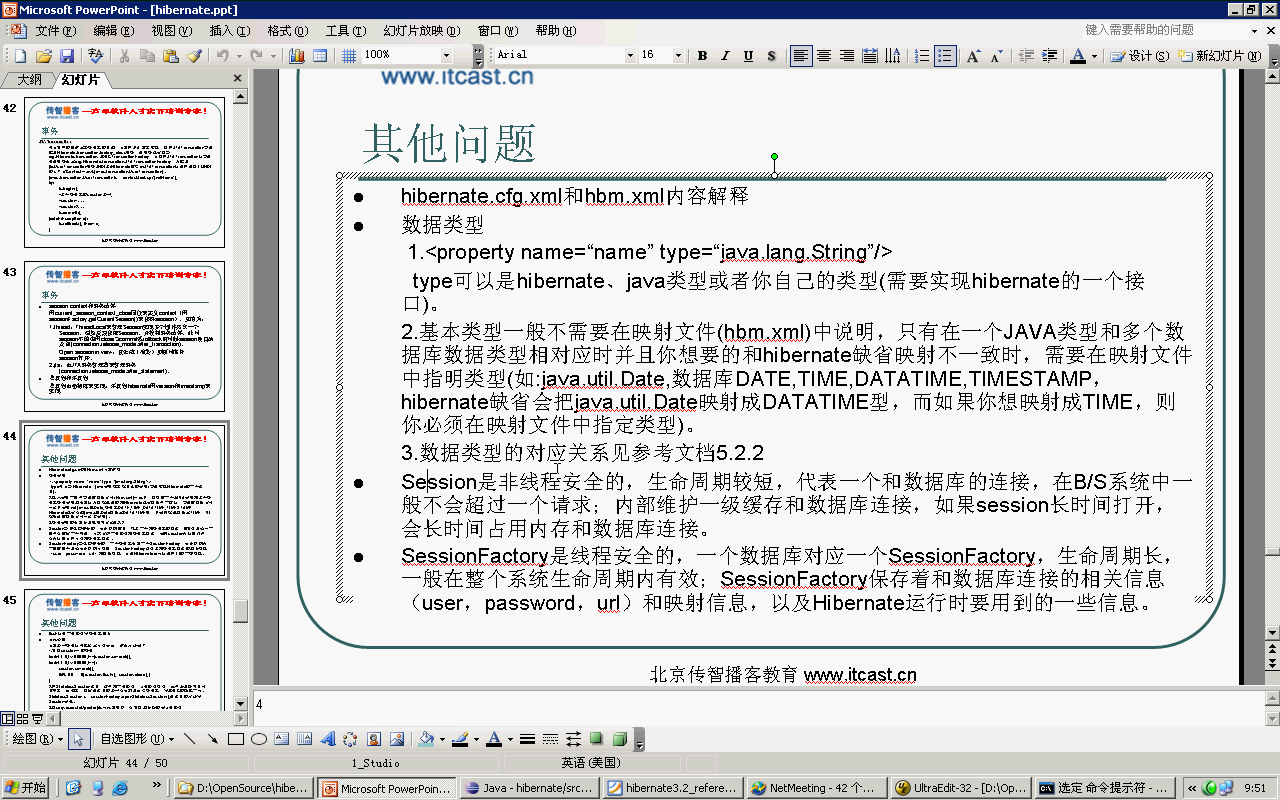Insert a picture from file

[397, 740]
